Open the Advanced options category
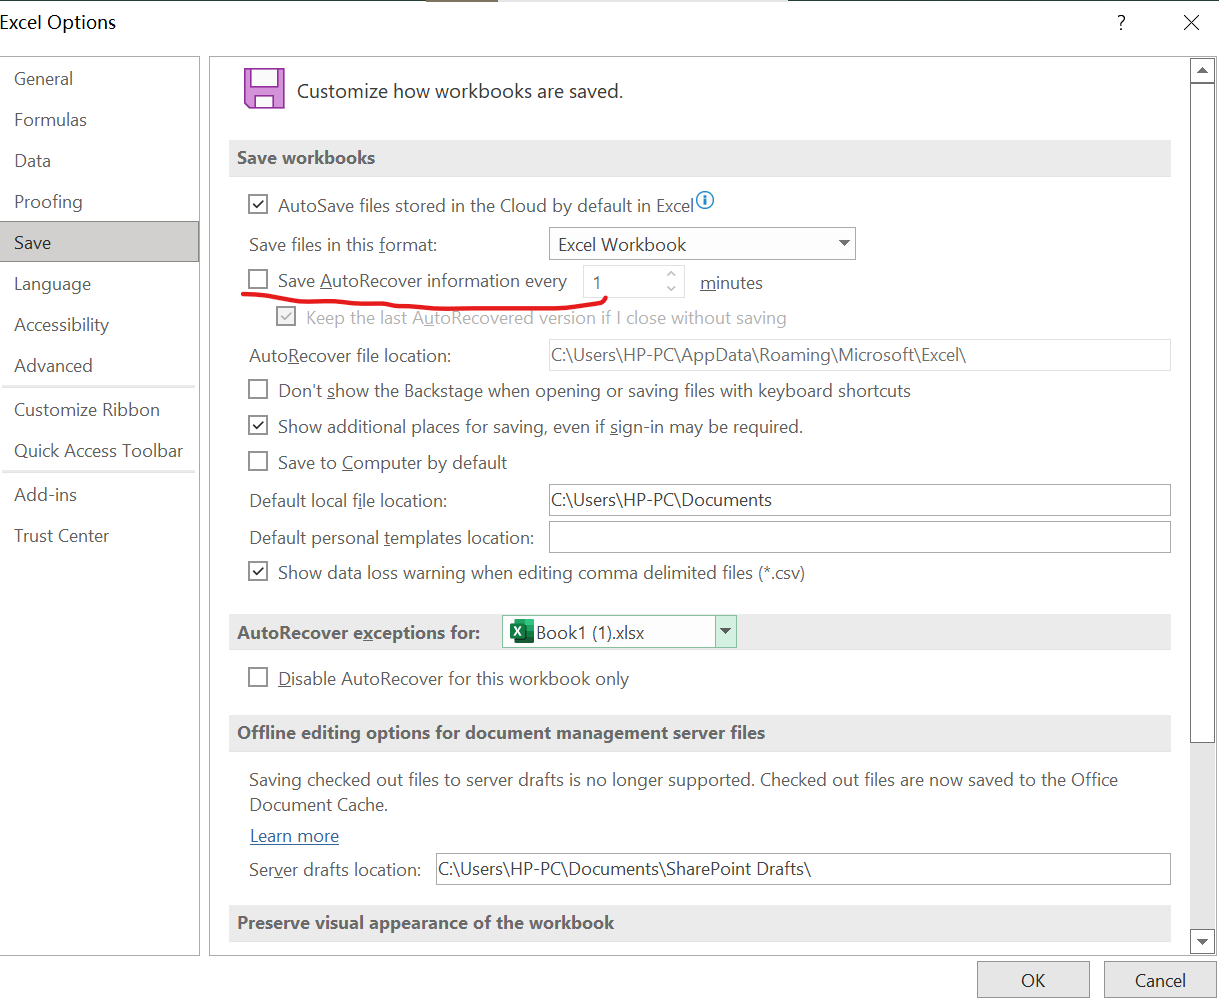 [99, 366]
